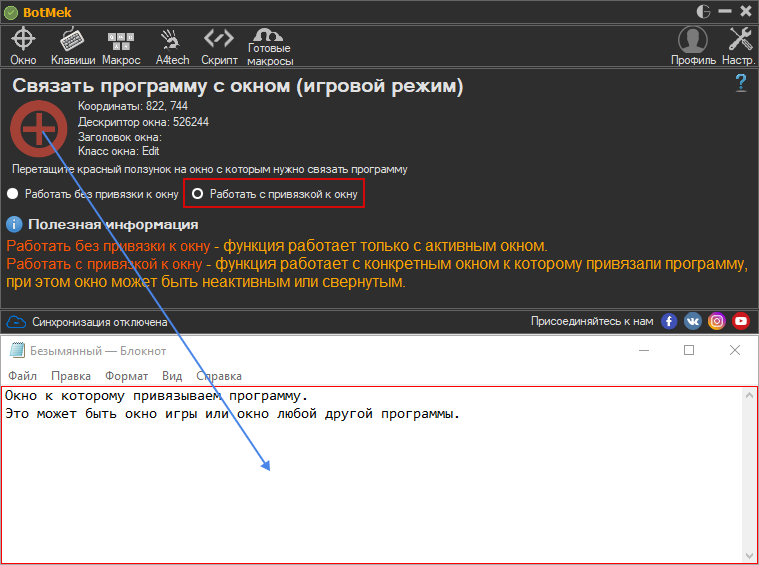759x565 pixels.
Task: Click the Безымянный — Блокнот title text
Action: click(98, 351)
